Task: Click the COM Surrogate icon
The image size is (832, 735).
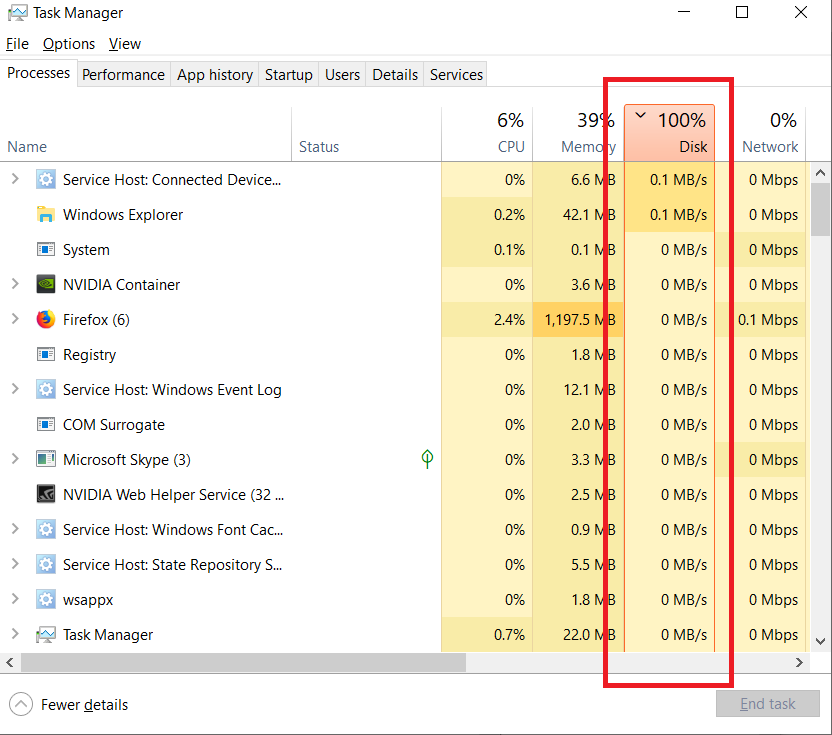Action: point(46,425)
